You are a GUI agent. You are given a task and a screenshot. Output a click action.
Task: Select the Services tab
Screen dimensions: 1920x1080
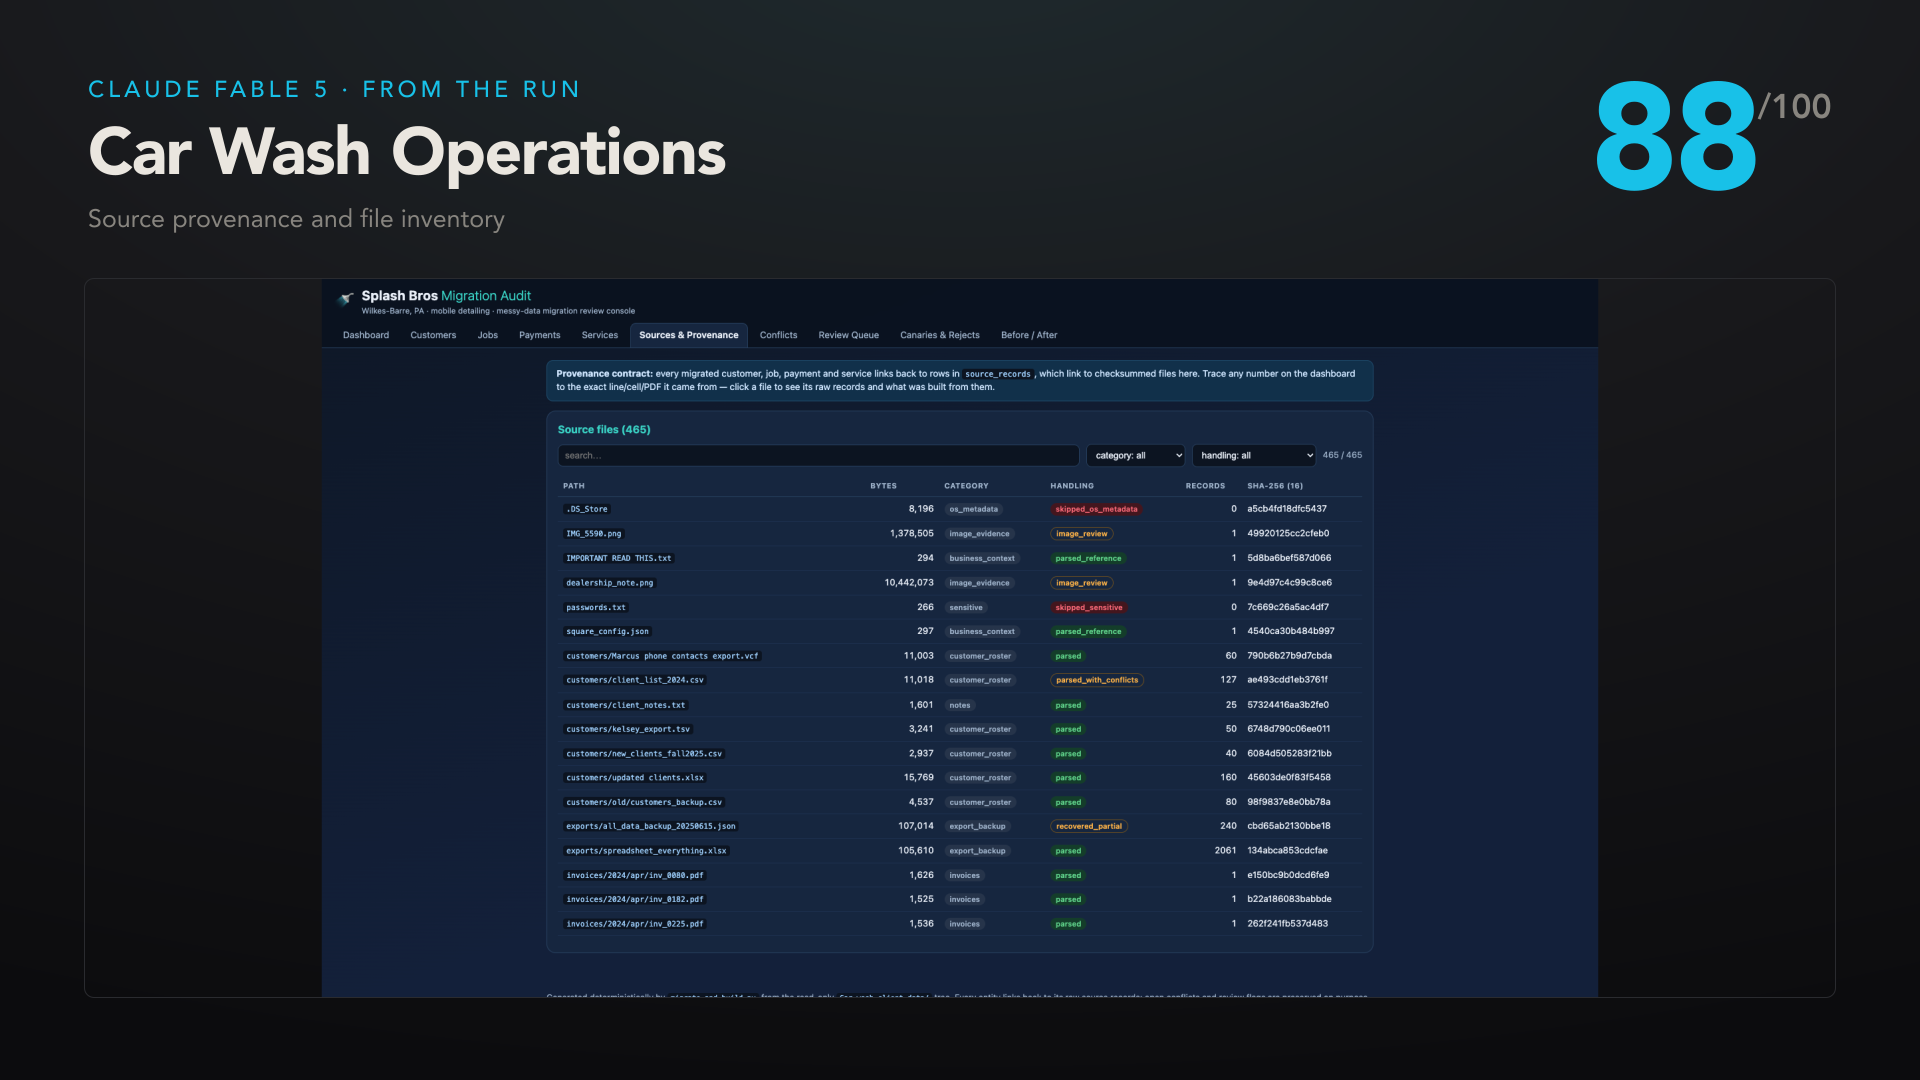tap(600, 335)
